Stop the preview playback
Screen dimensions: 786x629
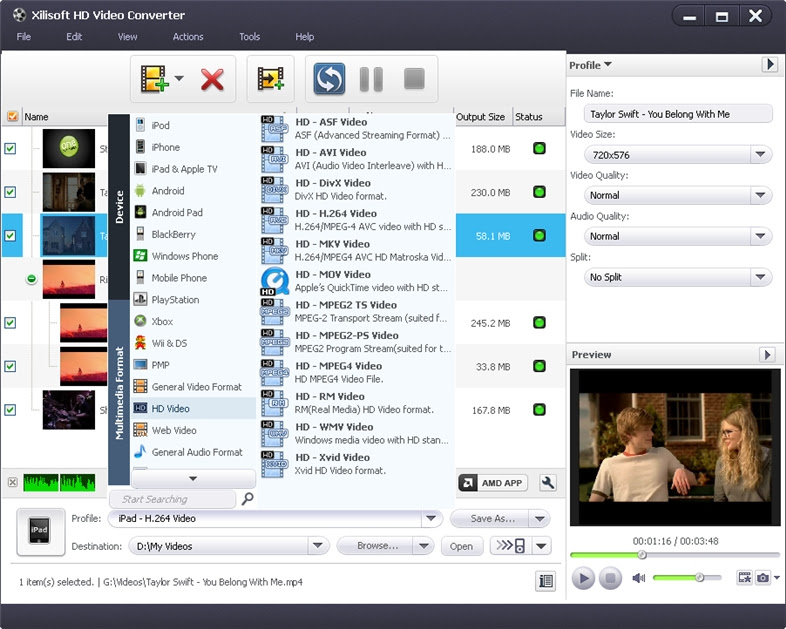click(610, 578)
